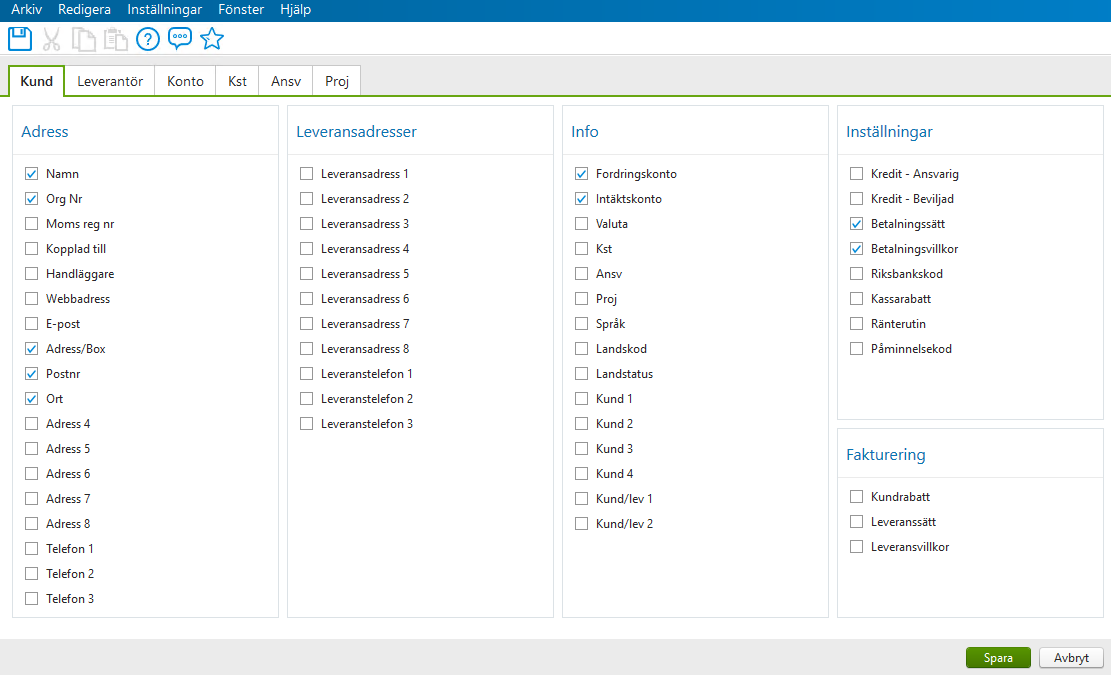The height and width of the screenshot is (675, 1111).
Task: Switch to the Leverantör tab
Action: [x=110, y=81]
